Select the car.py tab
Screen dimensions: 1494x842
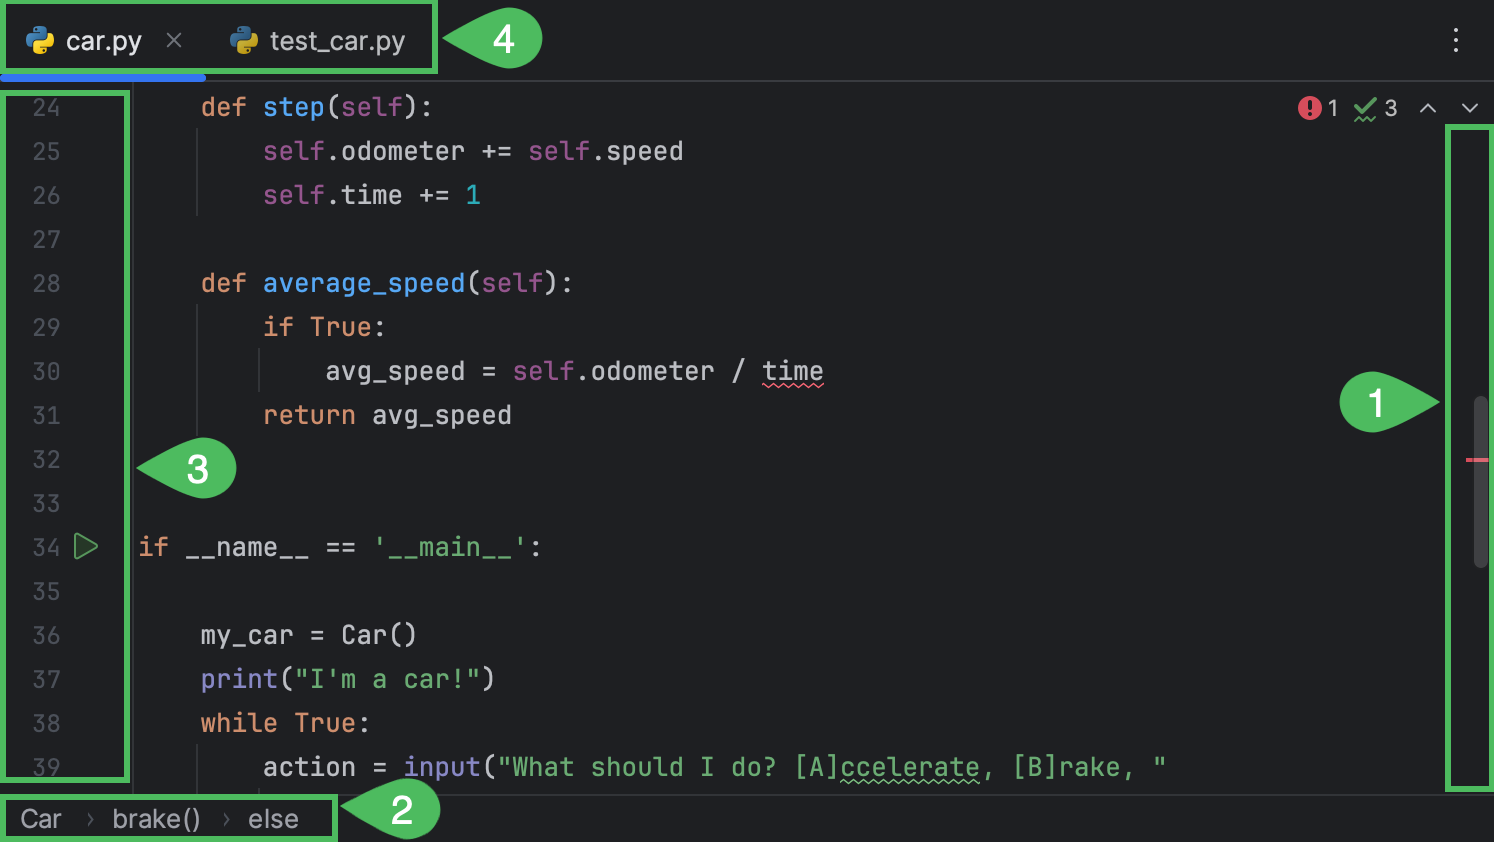click(x=105, y=40)
